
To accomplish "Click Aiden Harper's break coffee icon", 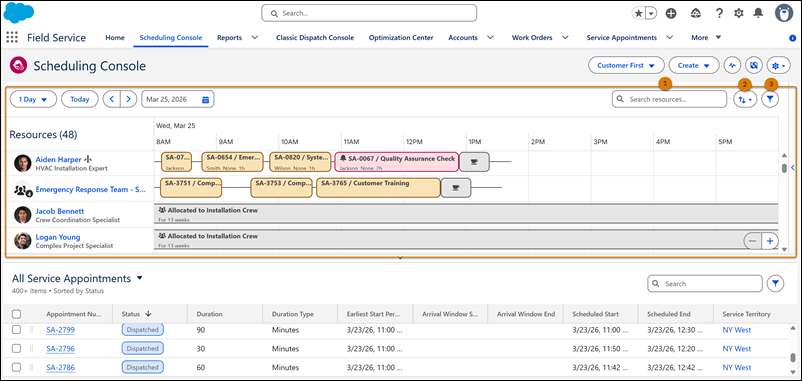I will [x=474, y=162].
